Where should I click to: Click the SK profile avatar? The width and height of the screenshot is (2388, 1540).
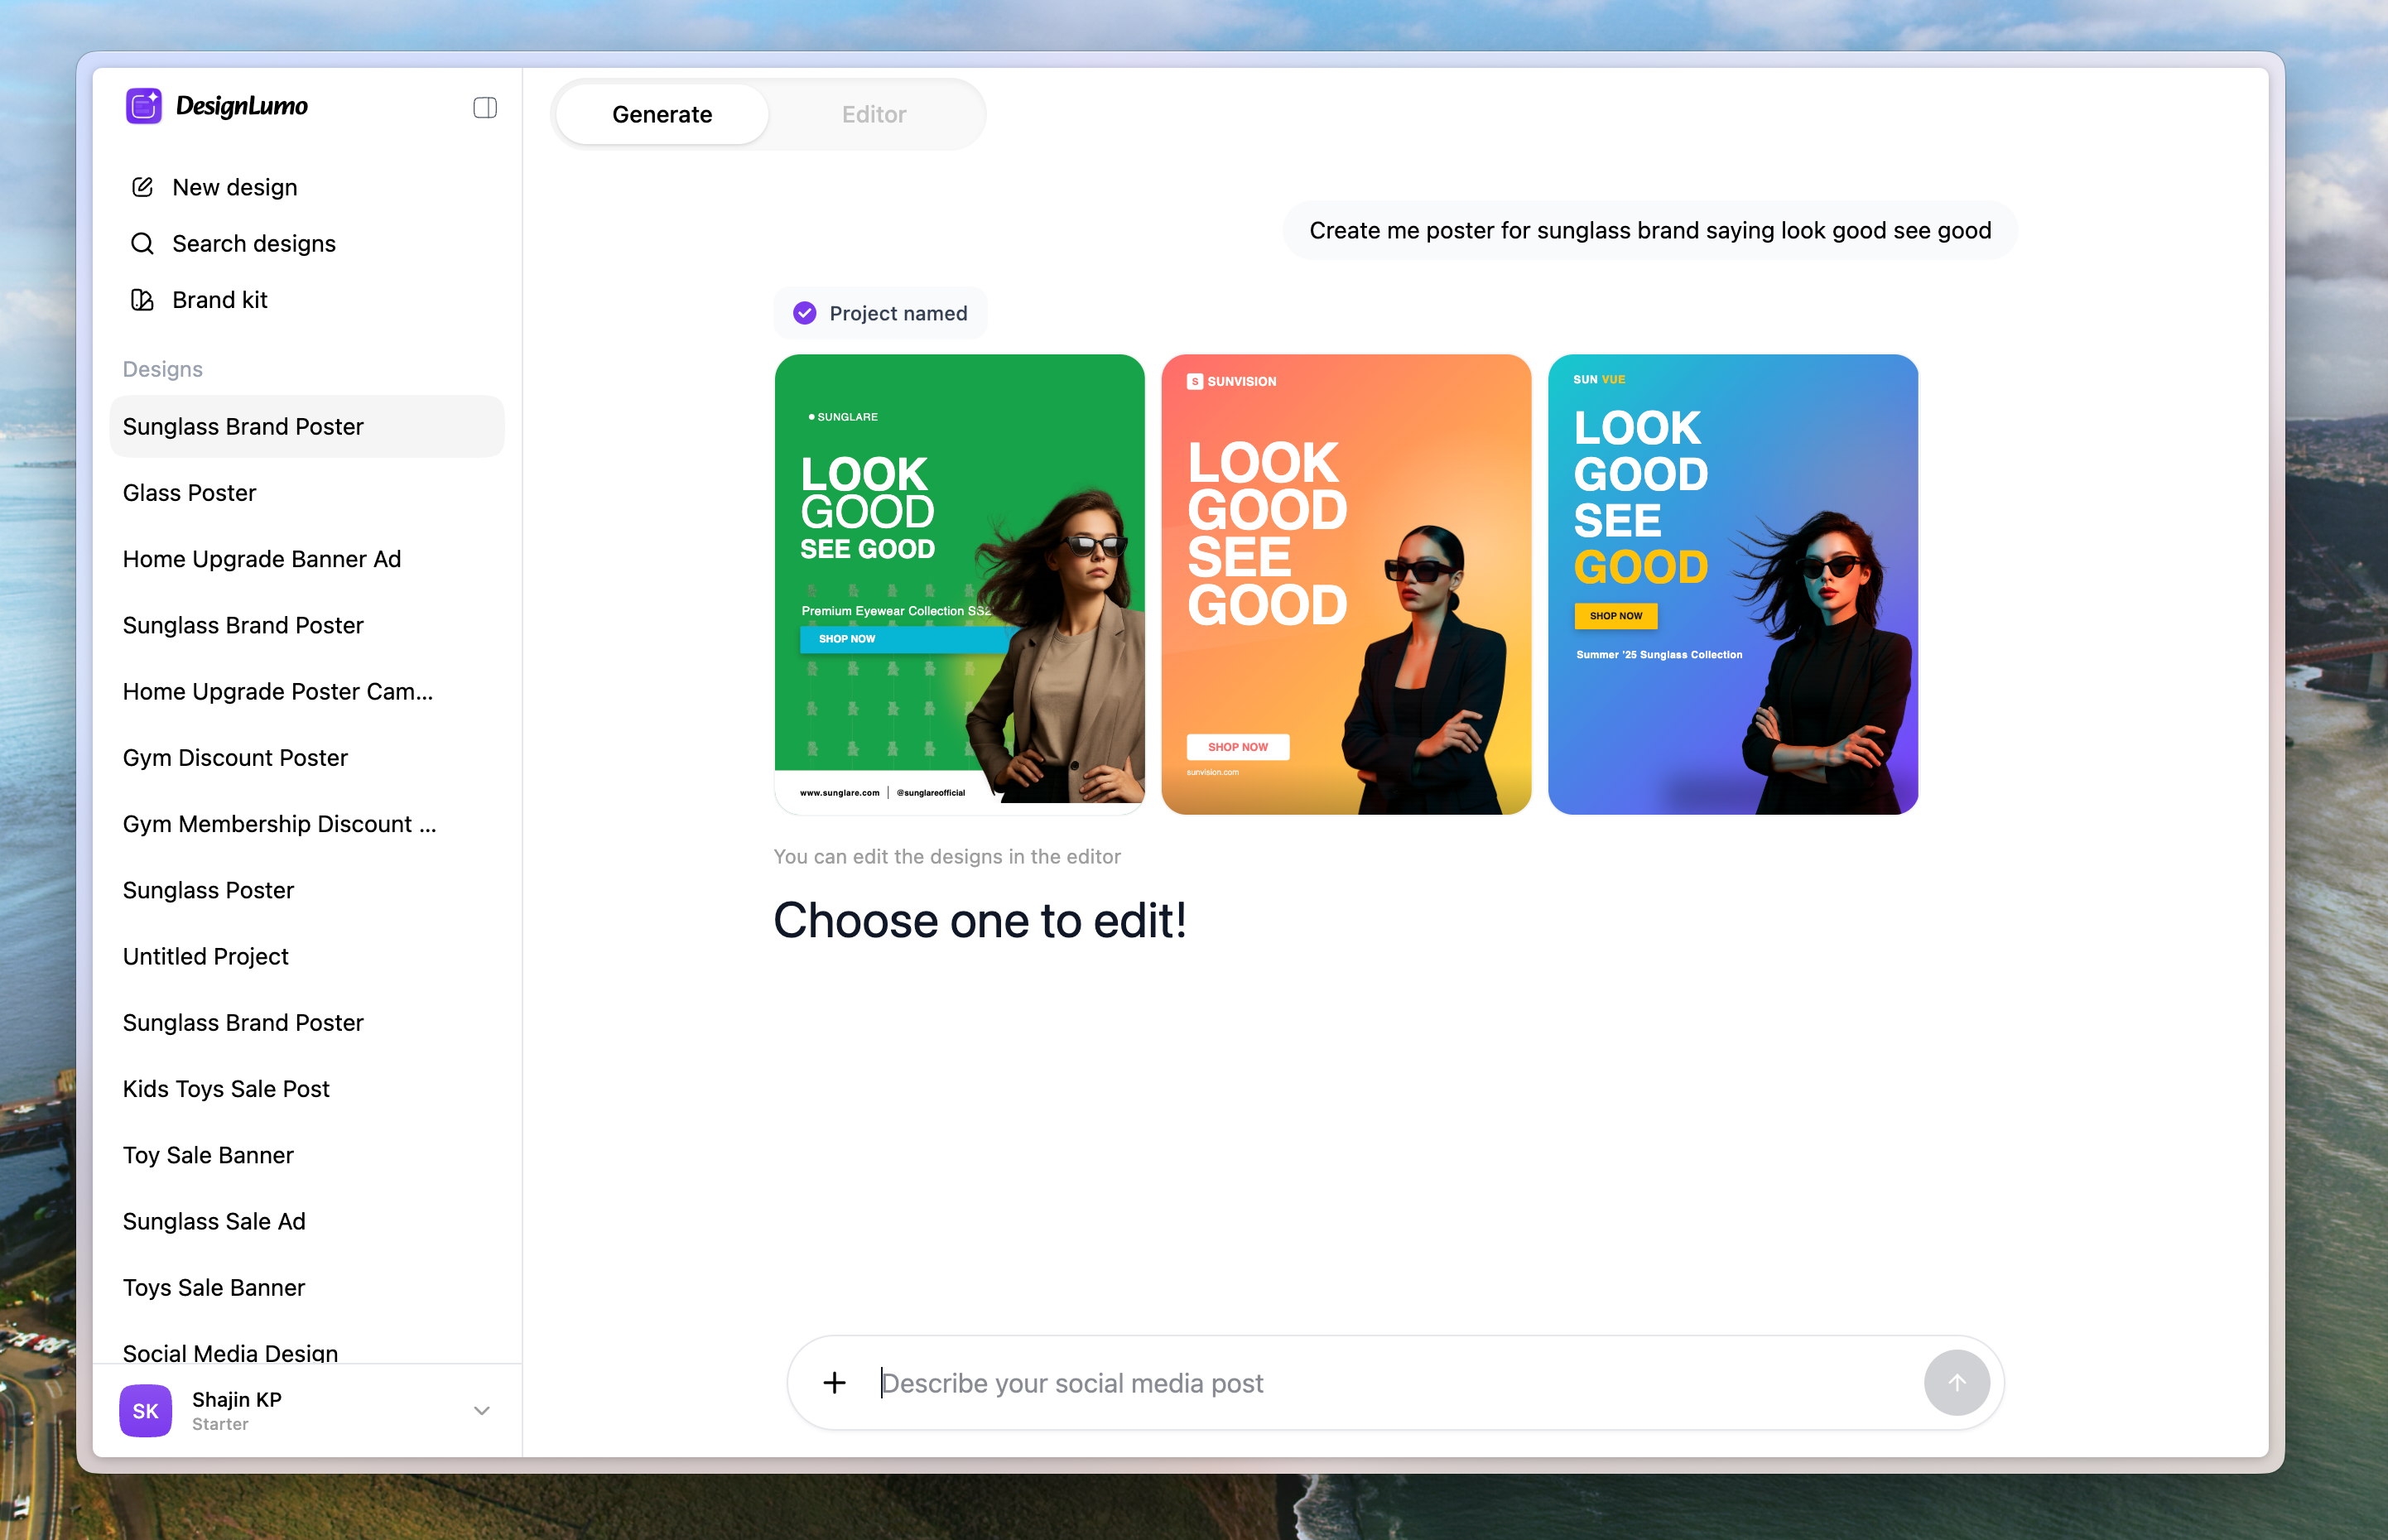tap(145, 1410)
